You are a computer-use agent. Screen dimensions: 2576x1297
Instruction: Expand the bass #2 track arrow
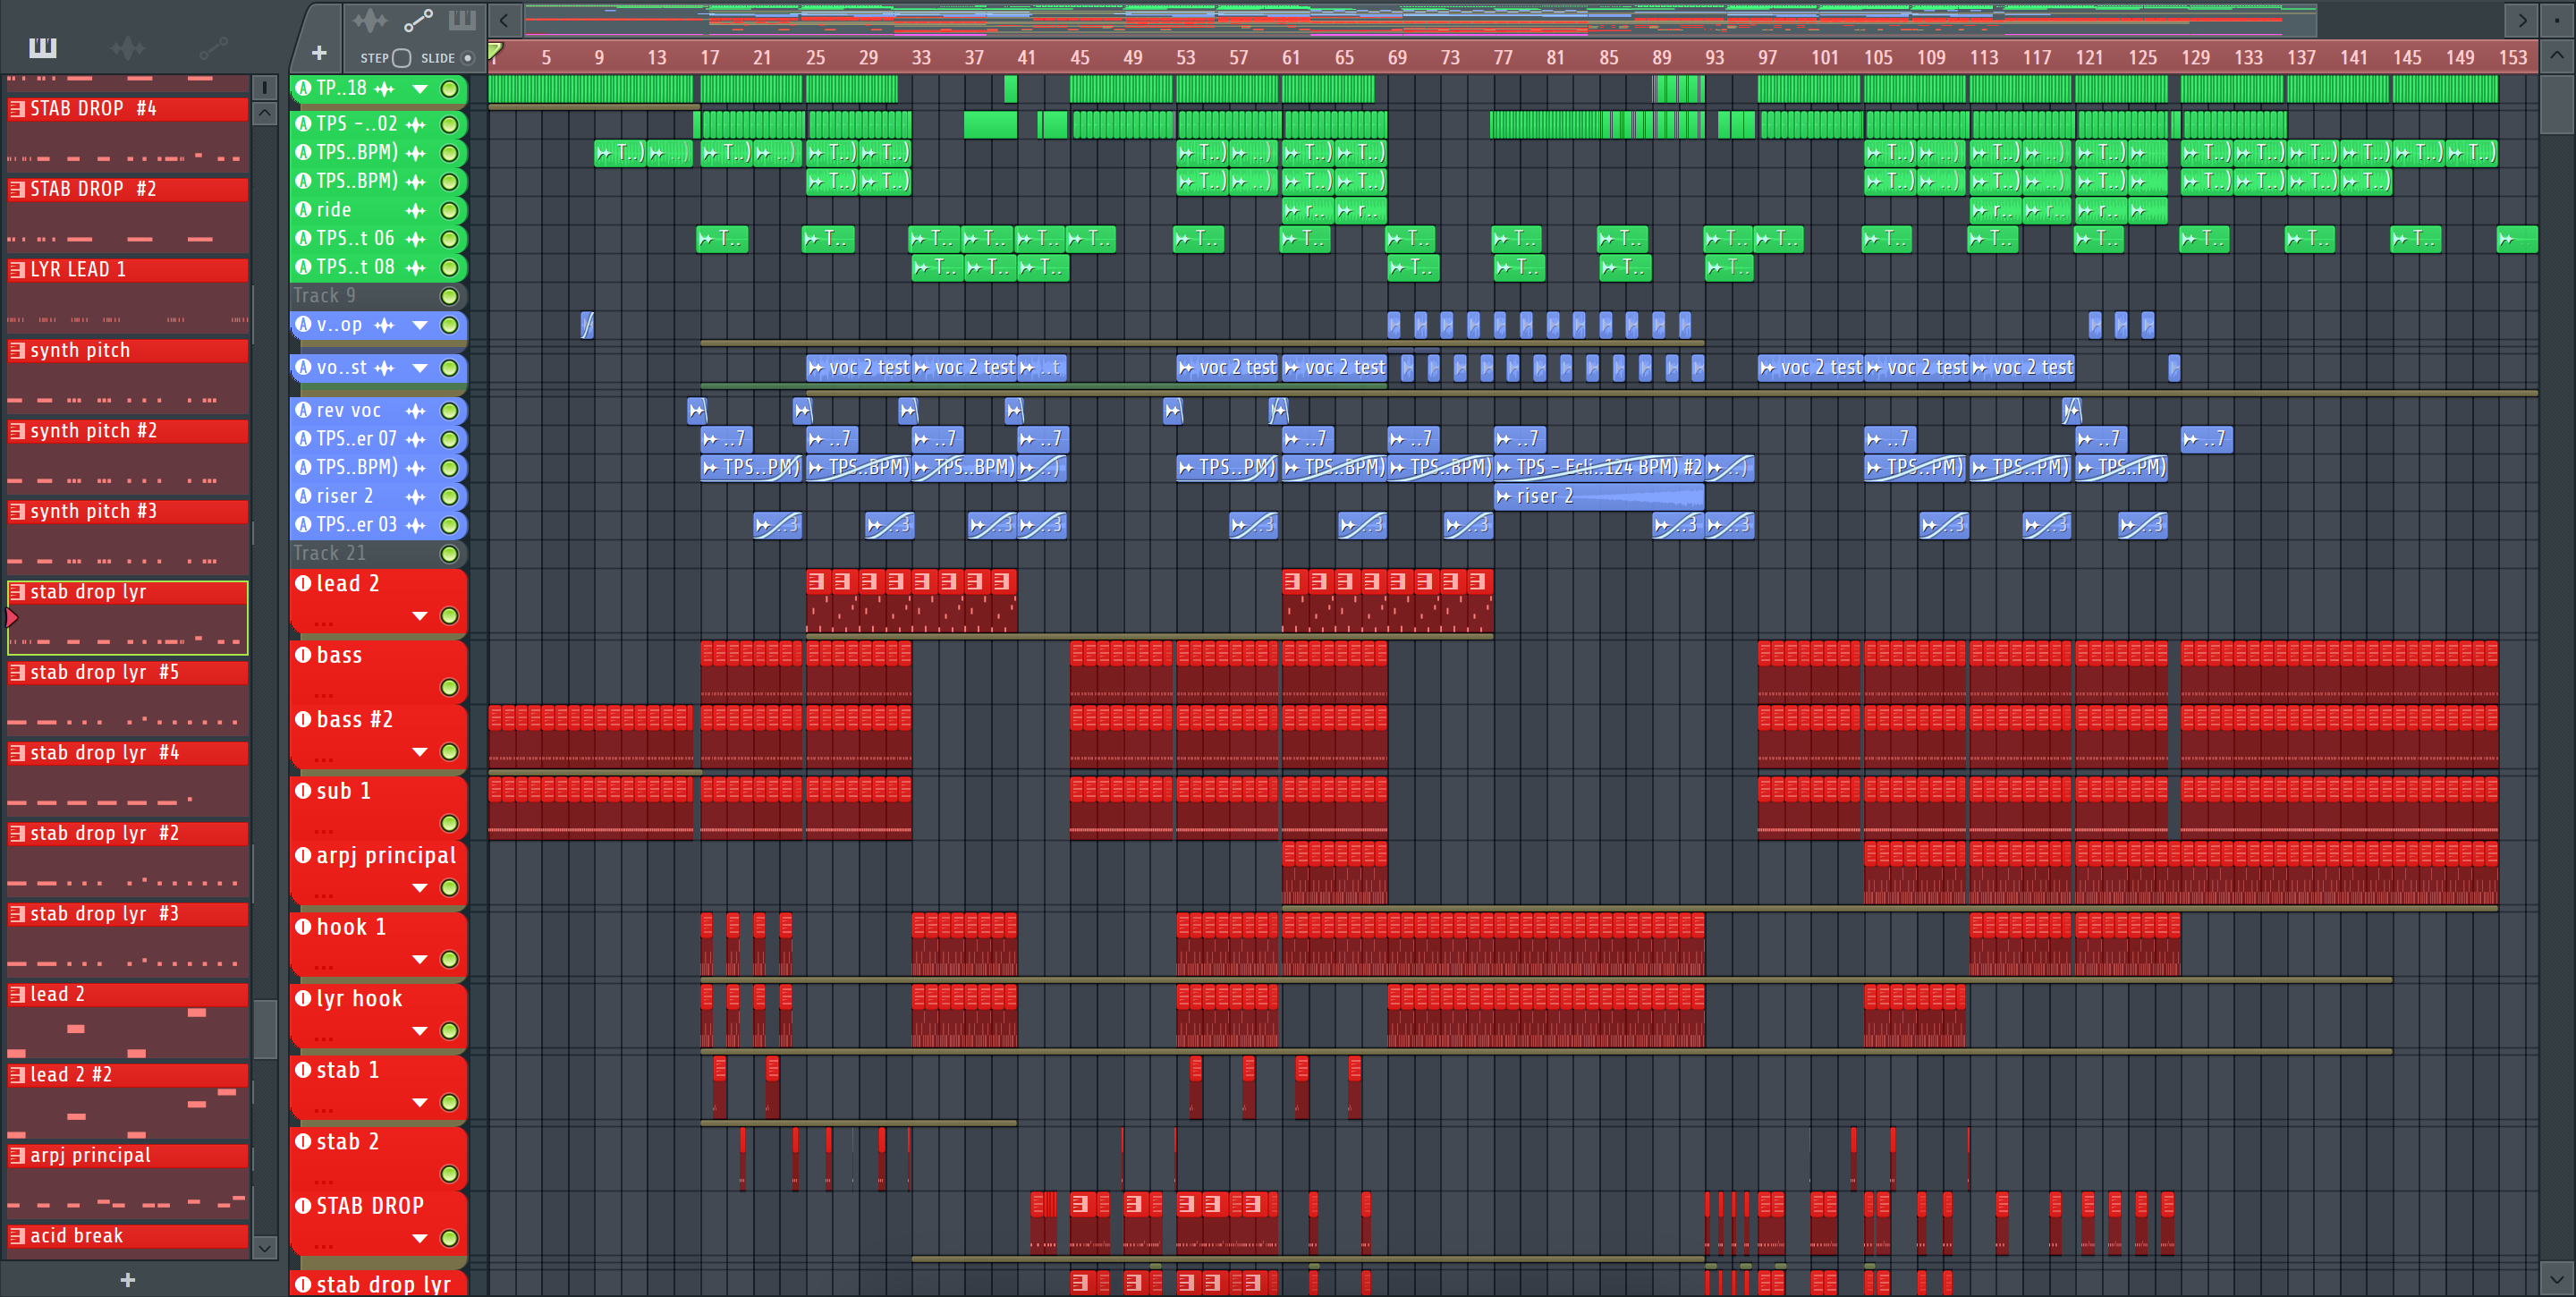point(421,752)
